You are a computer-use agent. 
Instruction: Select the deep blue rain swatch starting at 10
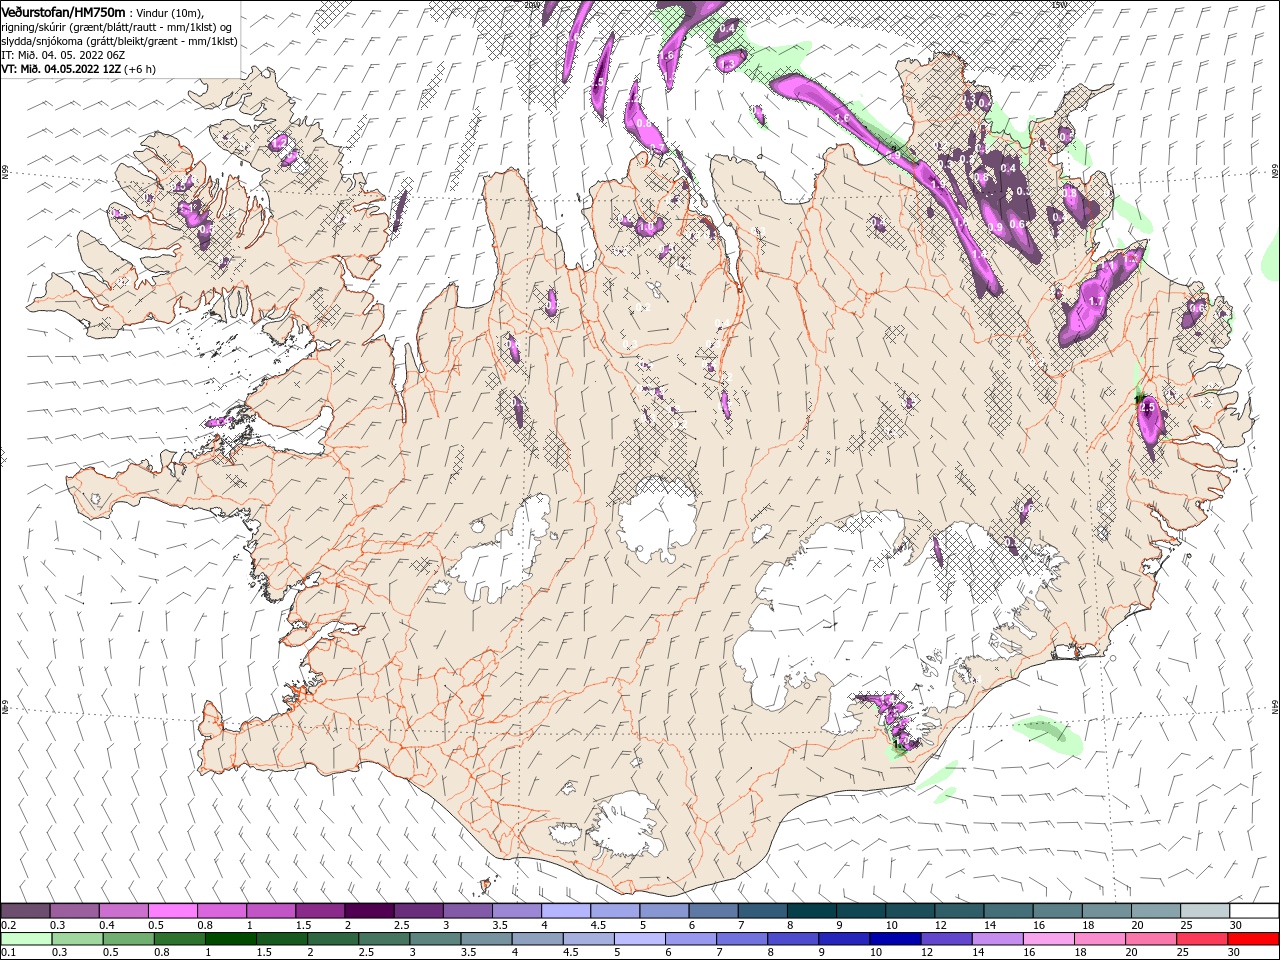coord(895,939)
